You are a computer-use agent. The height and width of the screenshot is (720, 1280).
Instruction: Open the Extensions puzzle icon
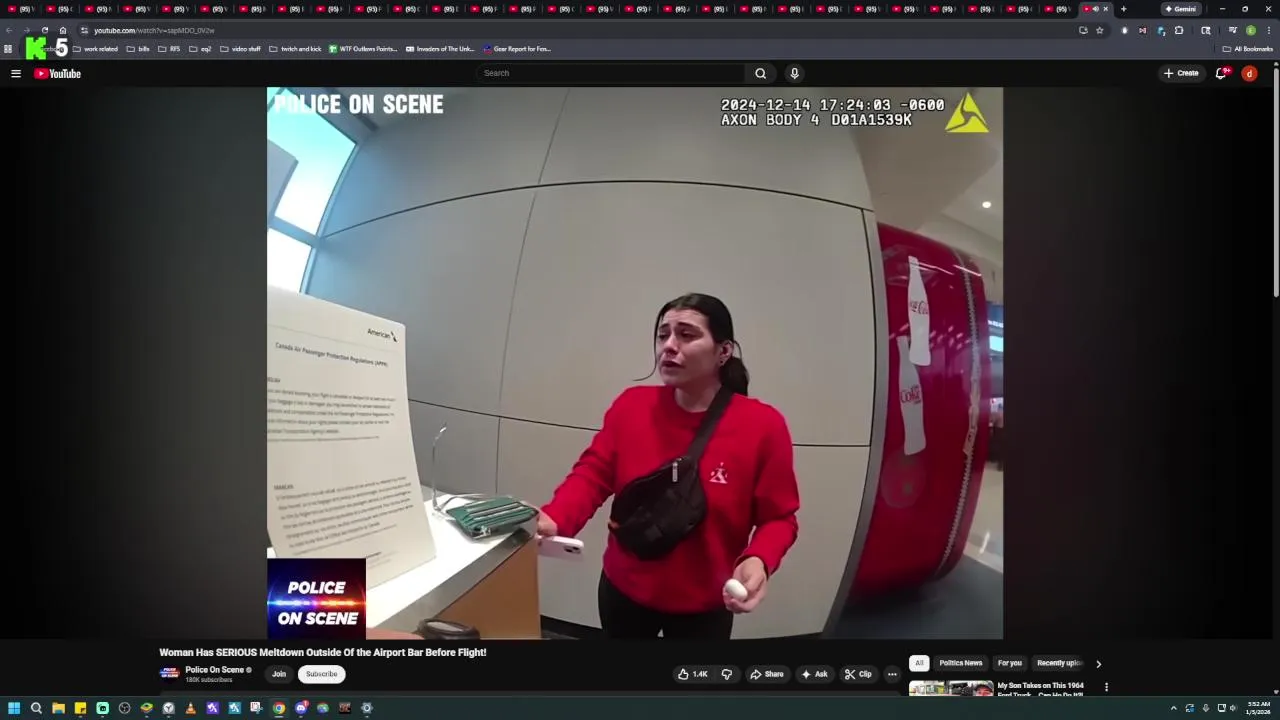[x=1179, y=30]
